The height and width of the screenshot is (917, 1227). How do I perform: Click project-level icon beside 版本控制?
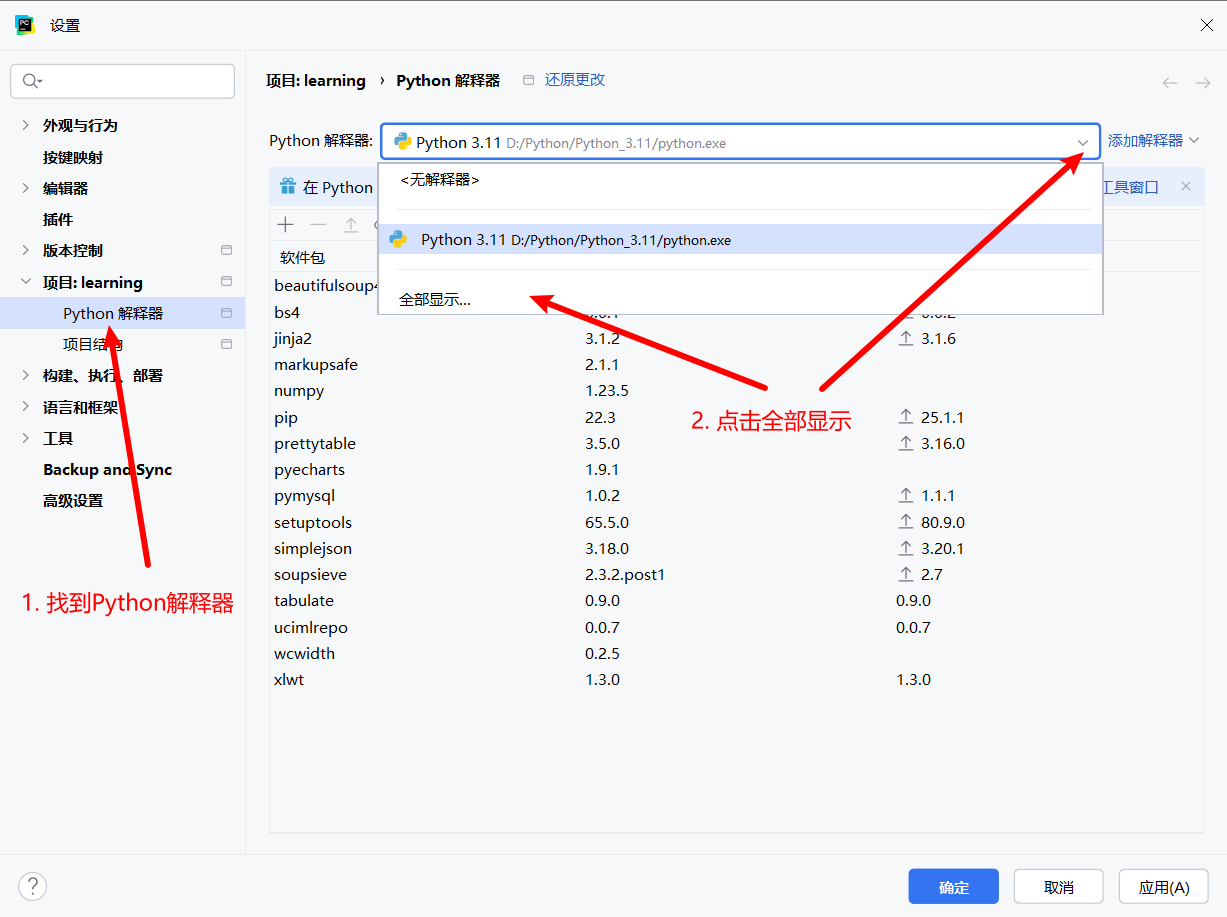click(226, 250)
